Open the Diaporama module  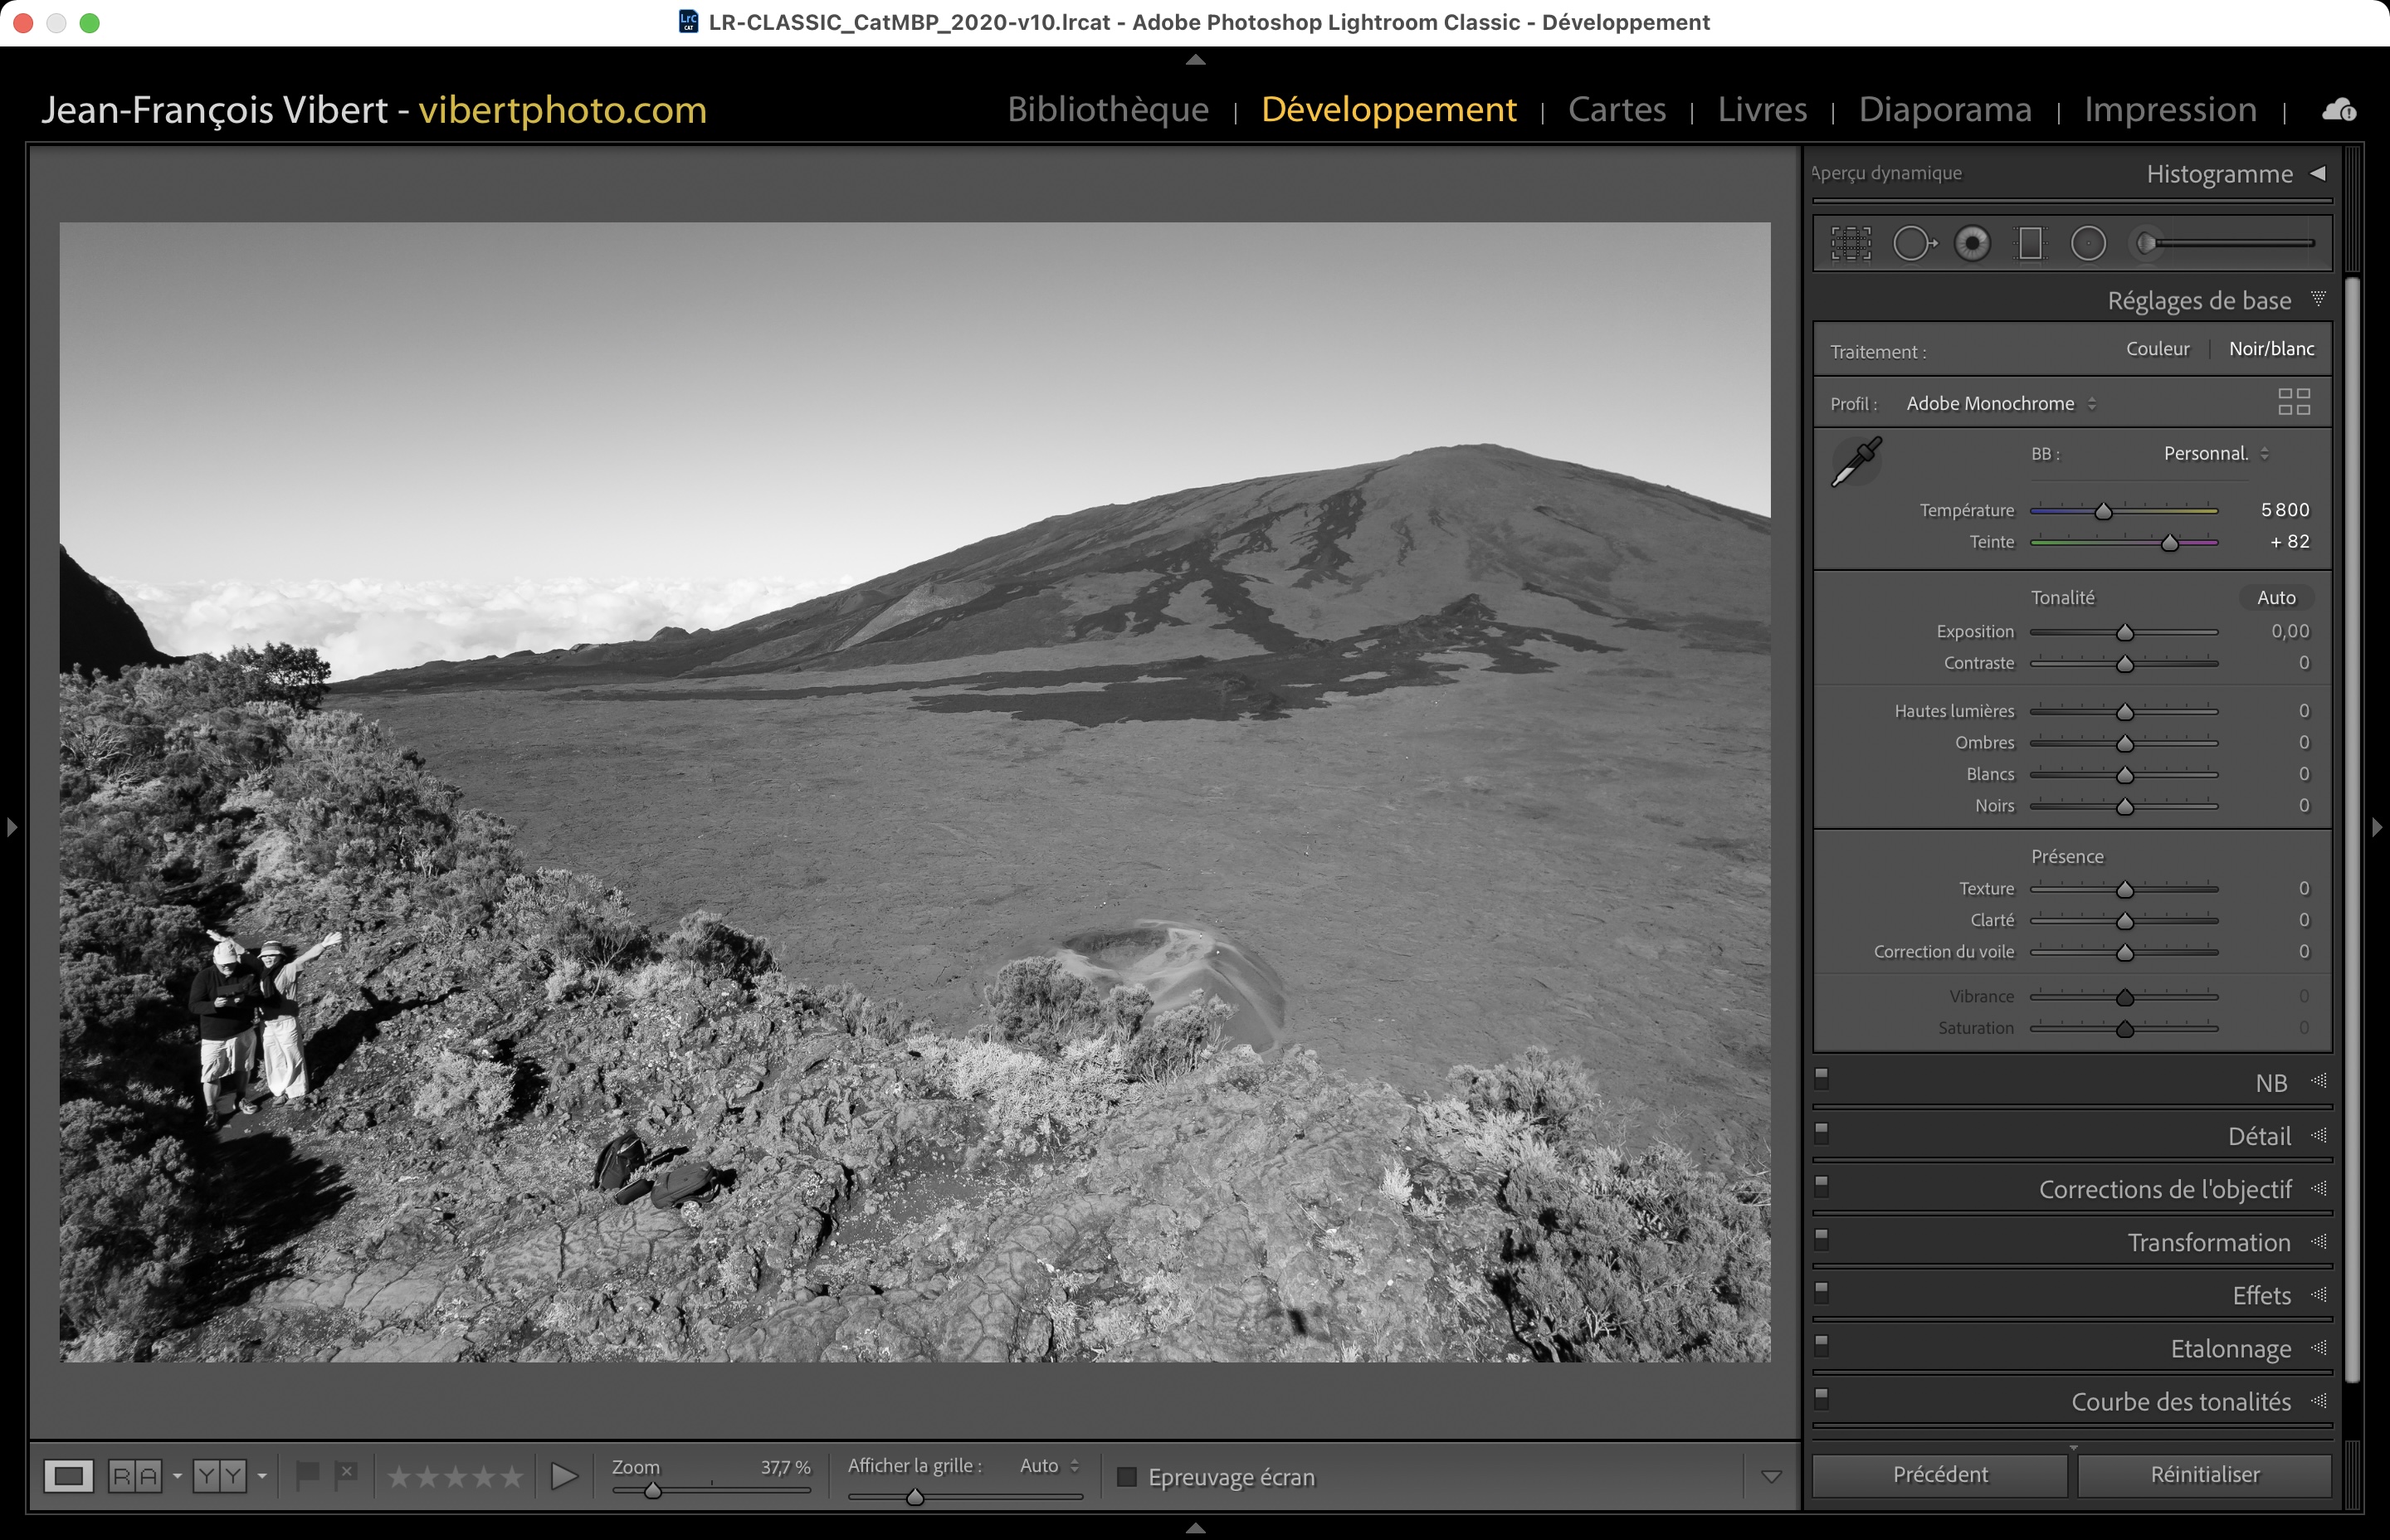coord(1944,109)
